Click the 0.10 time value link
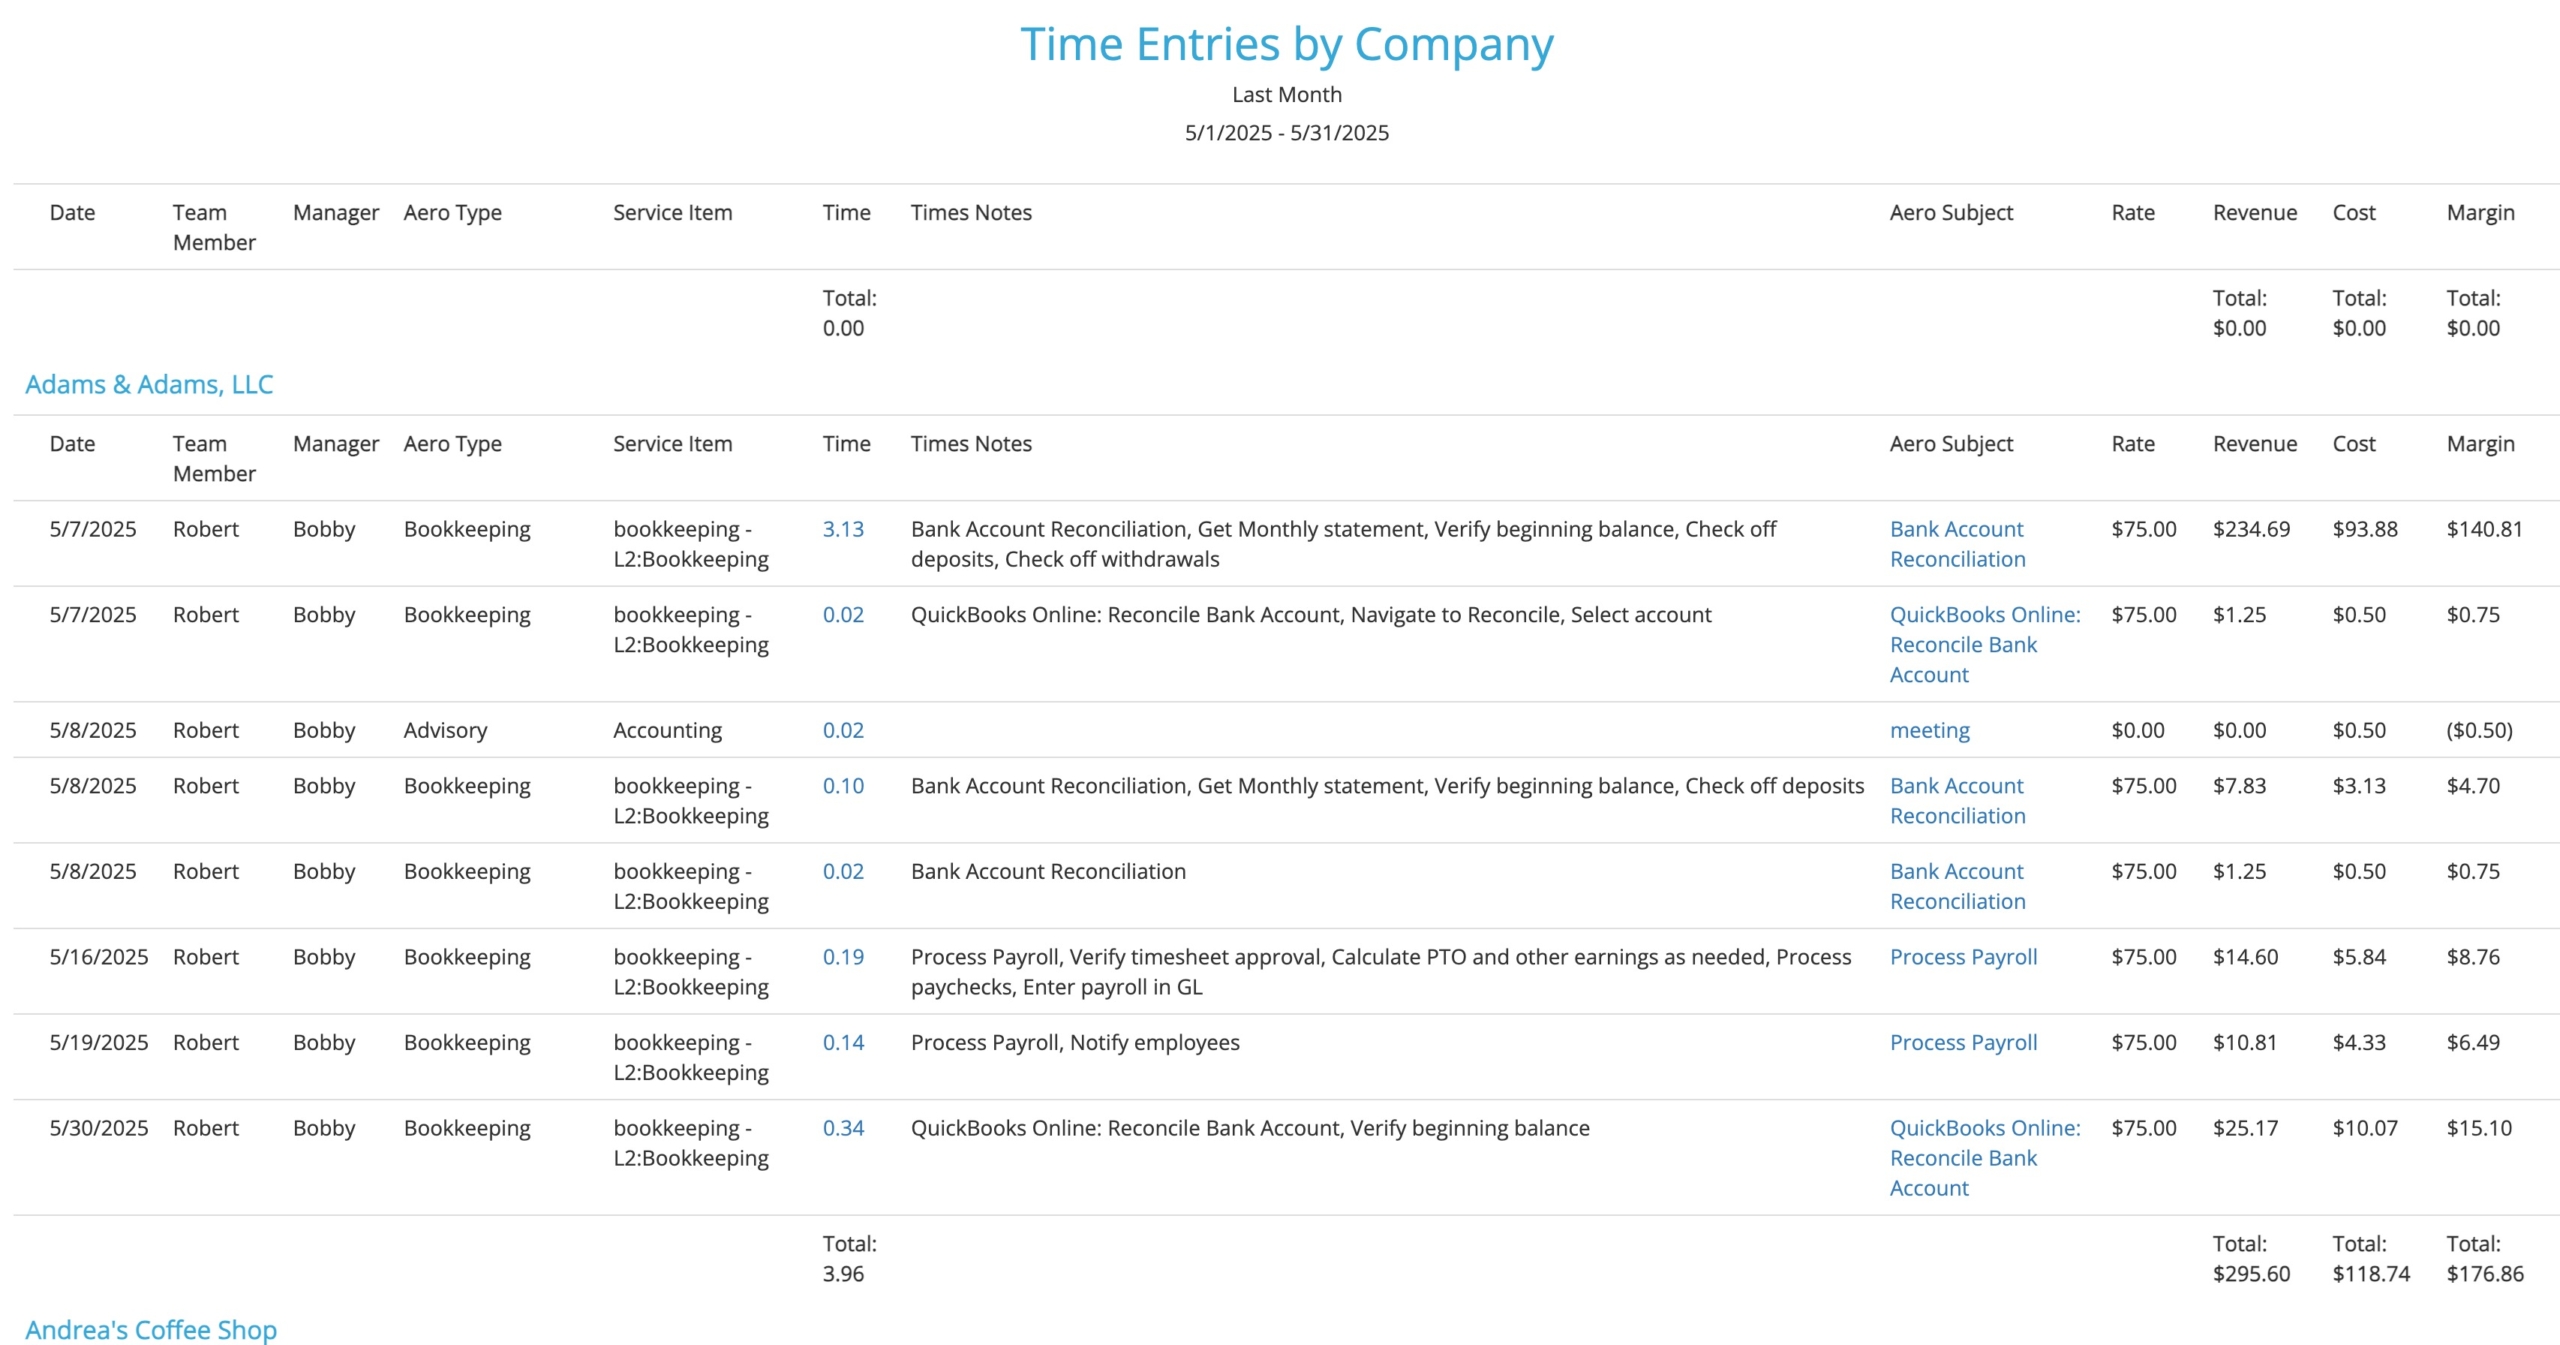Screen dimensions: 2560x1345 pyautogui.click(x=843, y=785)
